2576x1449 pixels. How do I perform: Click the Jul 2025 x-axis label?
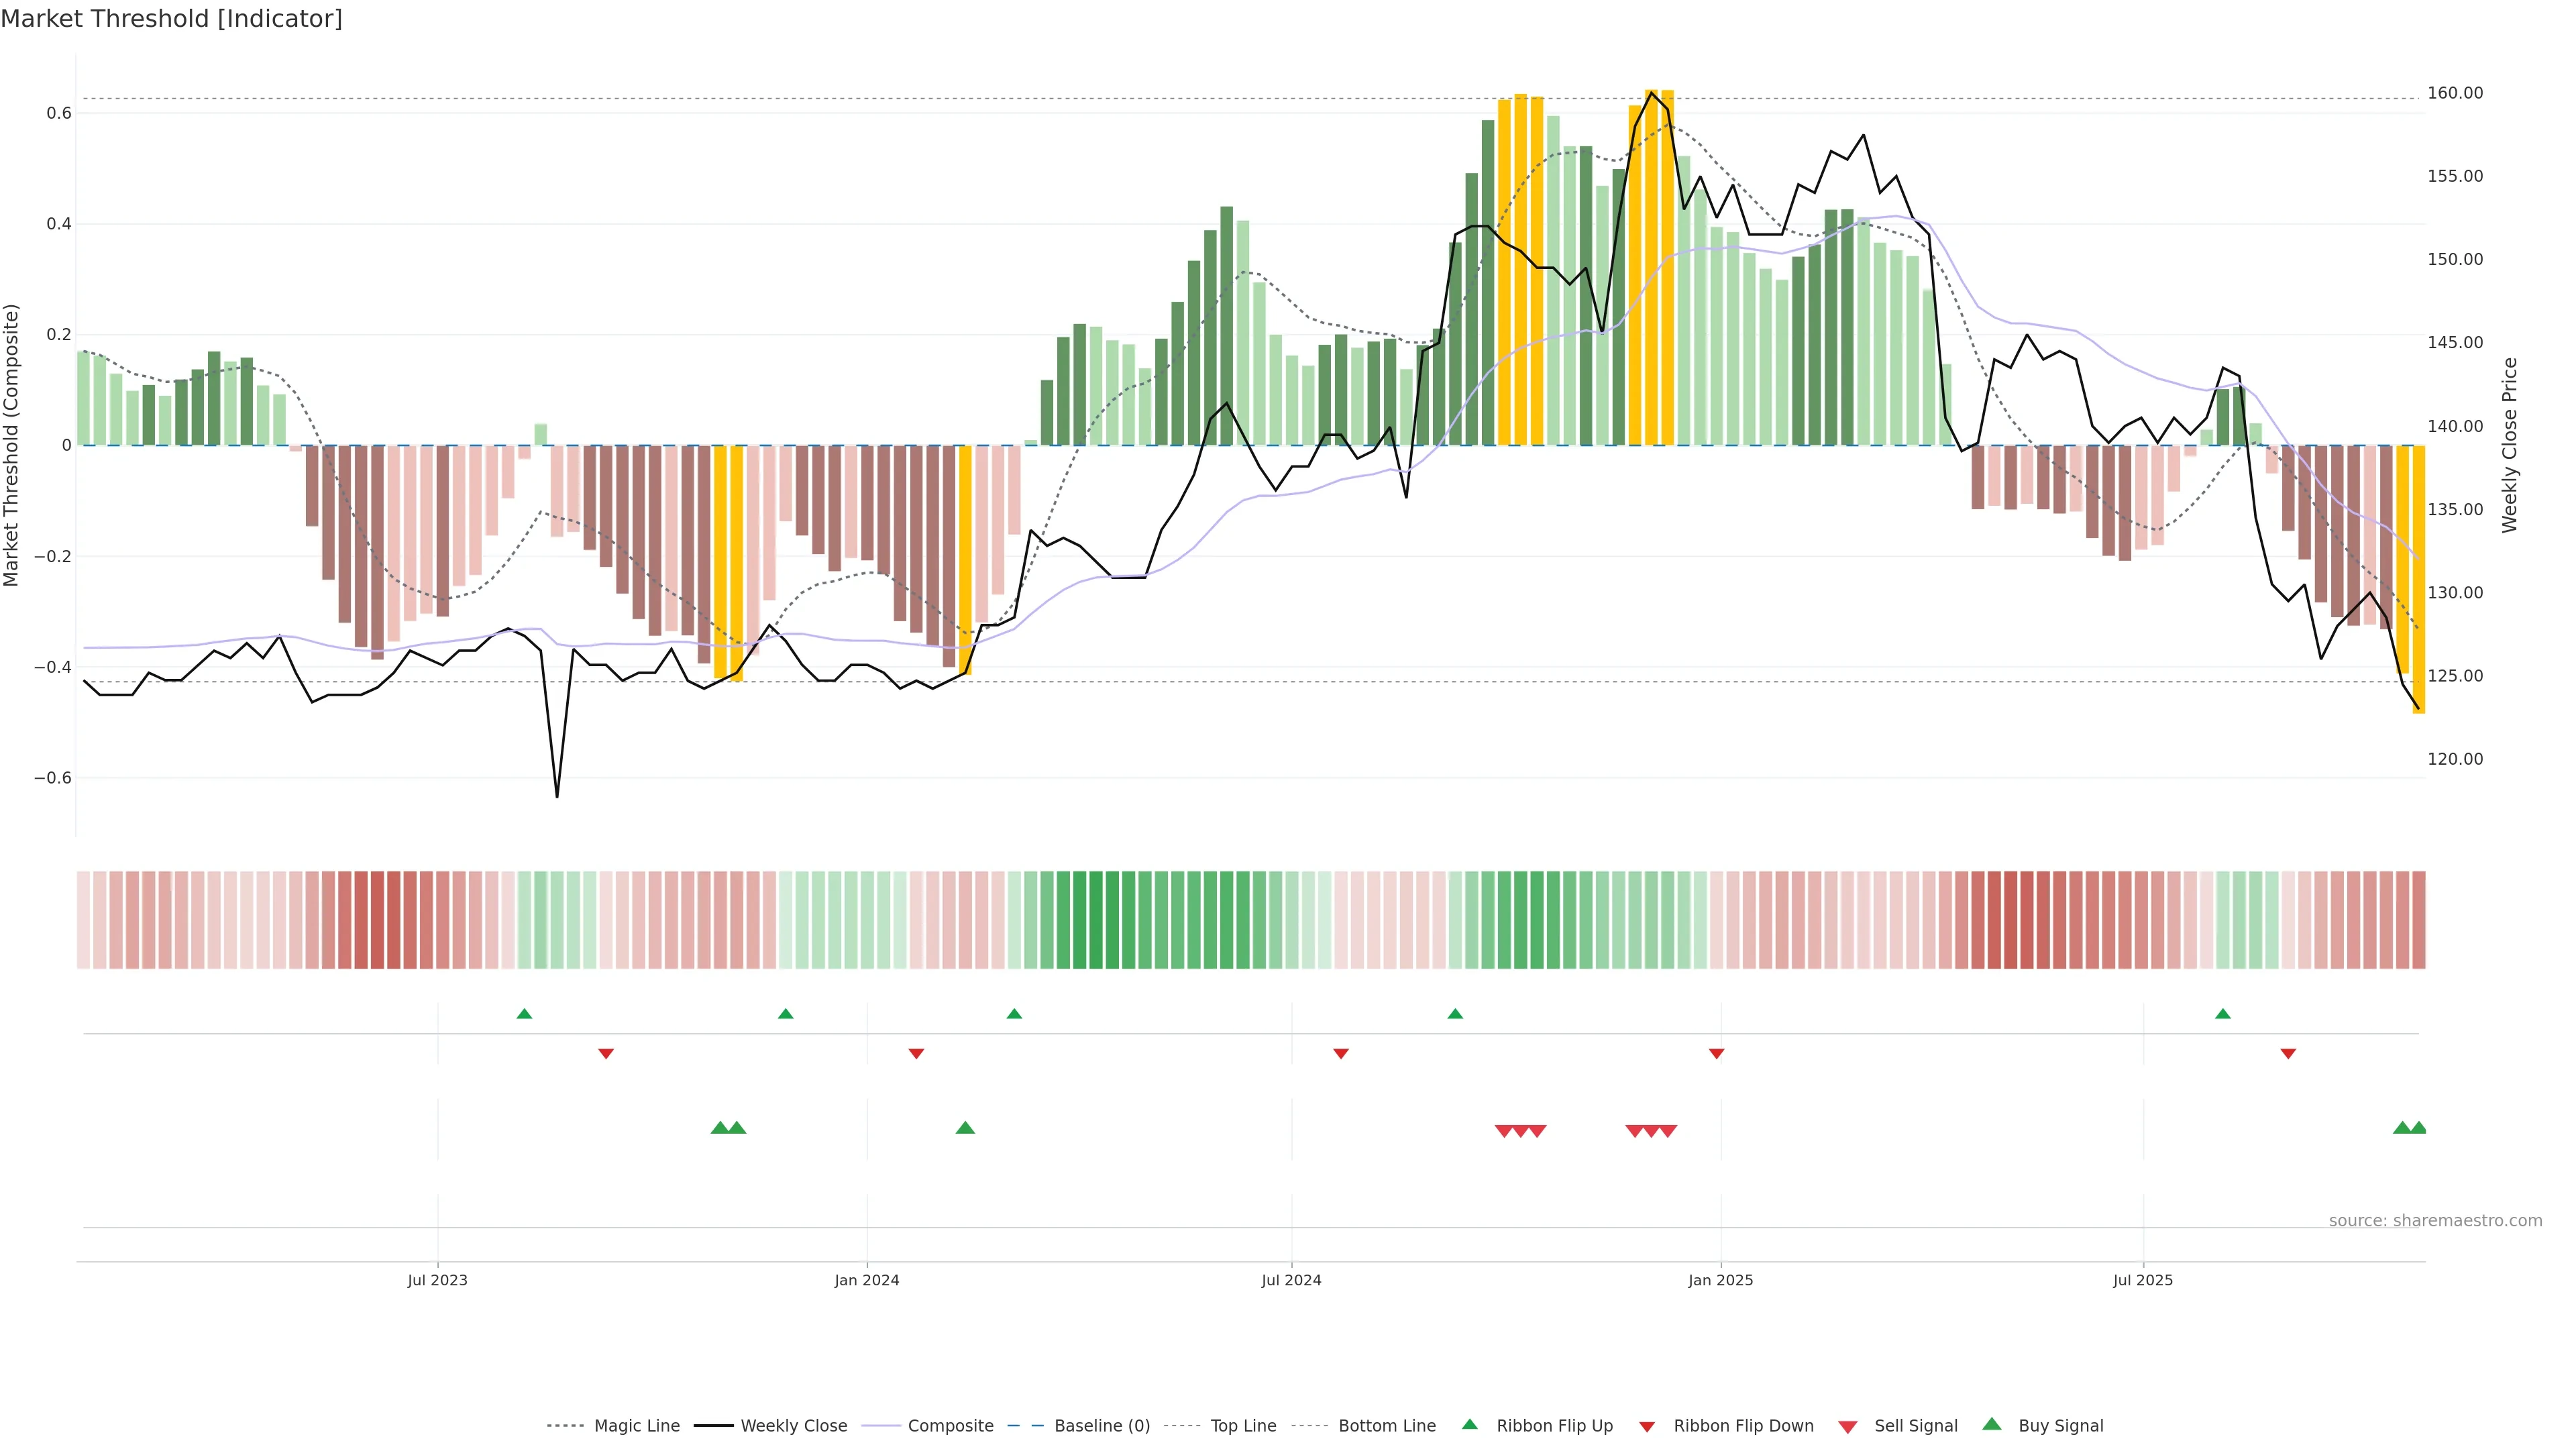point(2143,1280)
